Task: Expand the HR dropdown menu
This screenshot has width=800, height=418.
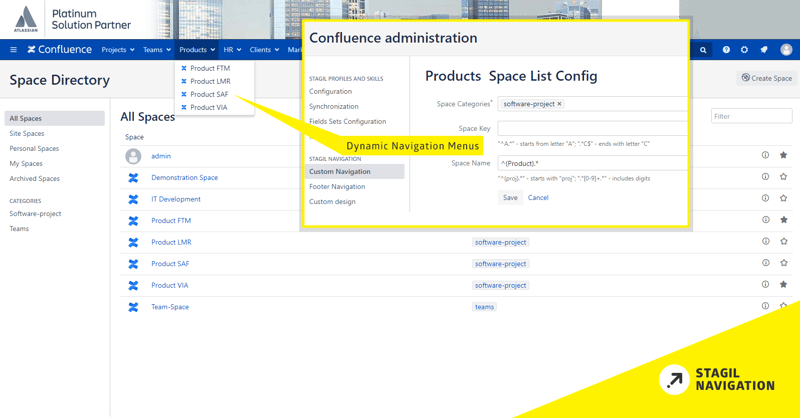Action: click(232, 50)
